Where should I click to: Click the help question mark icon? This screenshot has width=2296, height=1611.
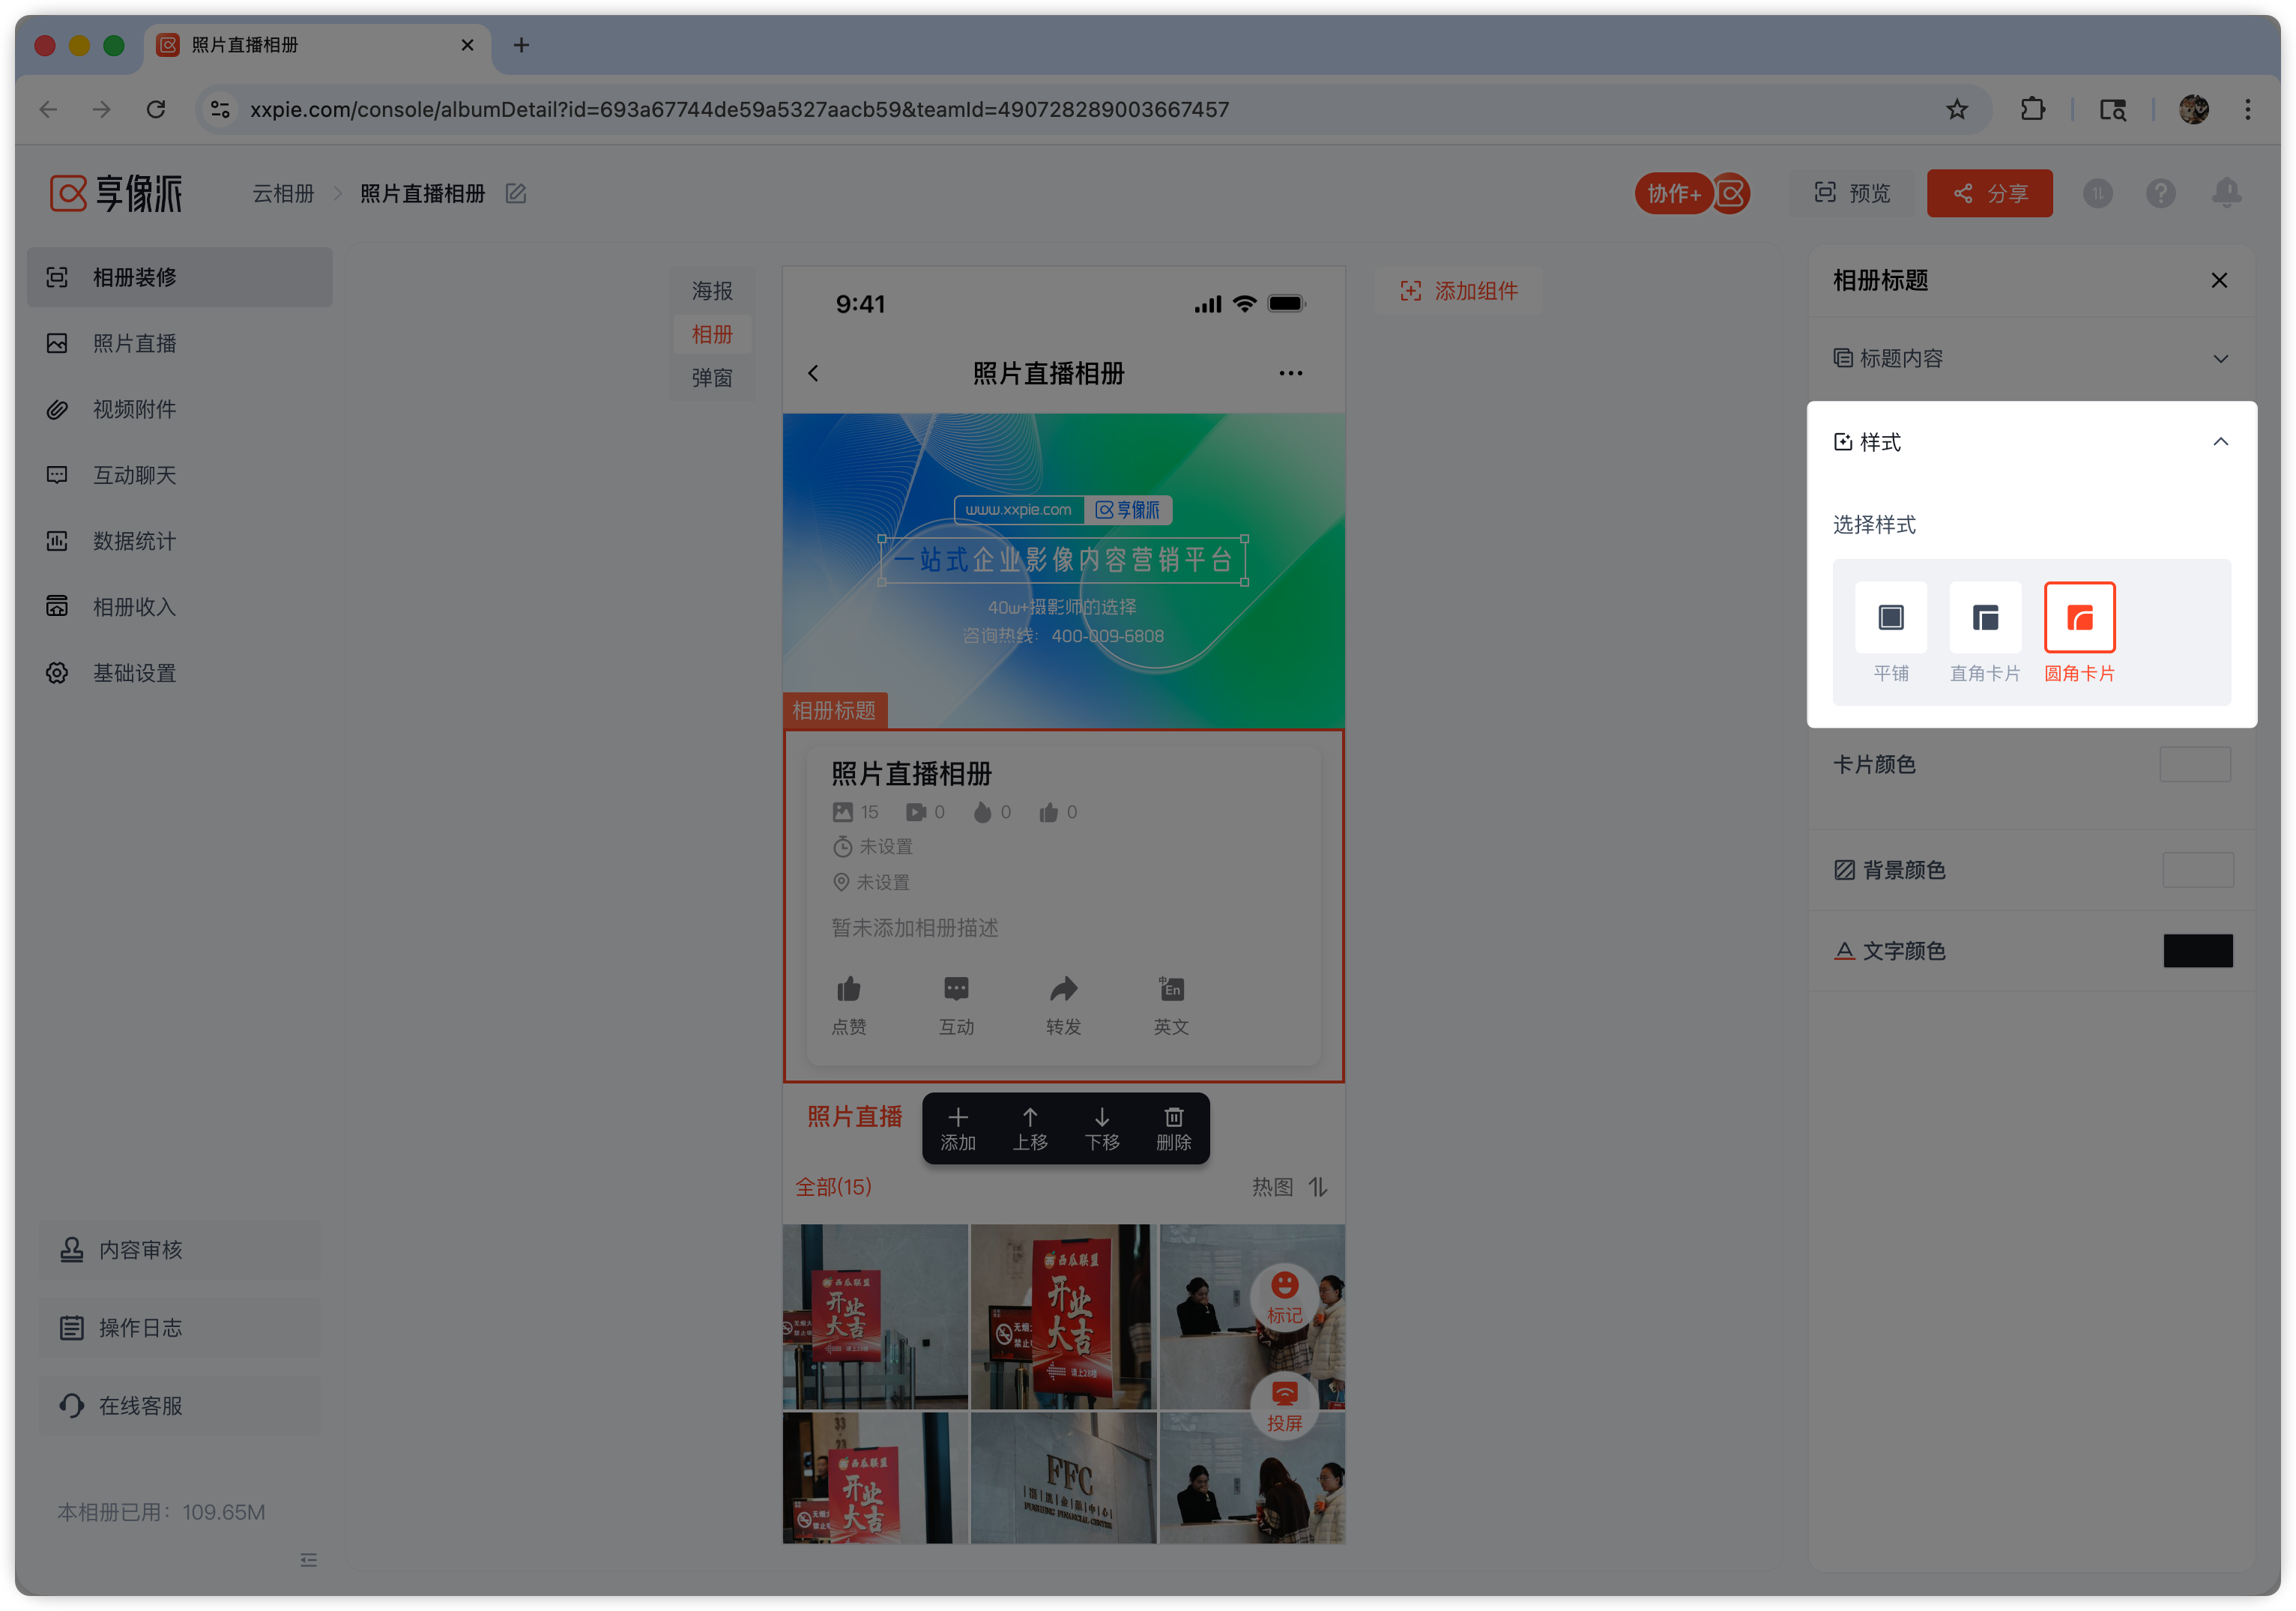pos(2160,193)
